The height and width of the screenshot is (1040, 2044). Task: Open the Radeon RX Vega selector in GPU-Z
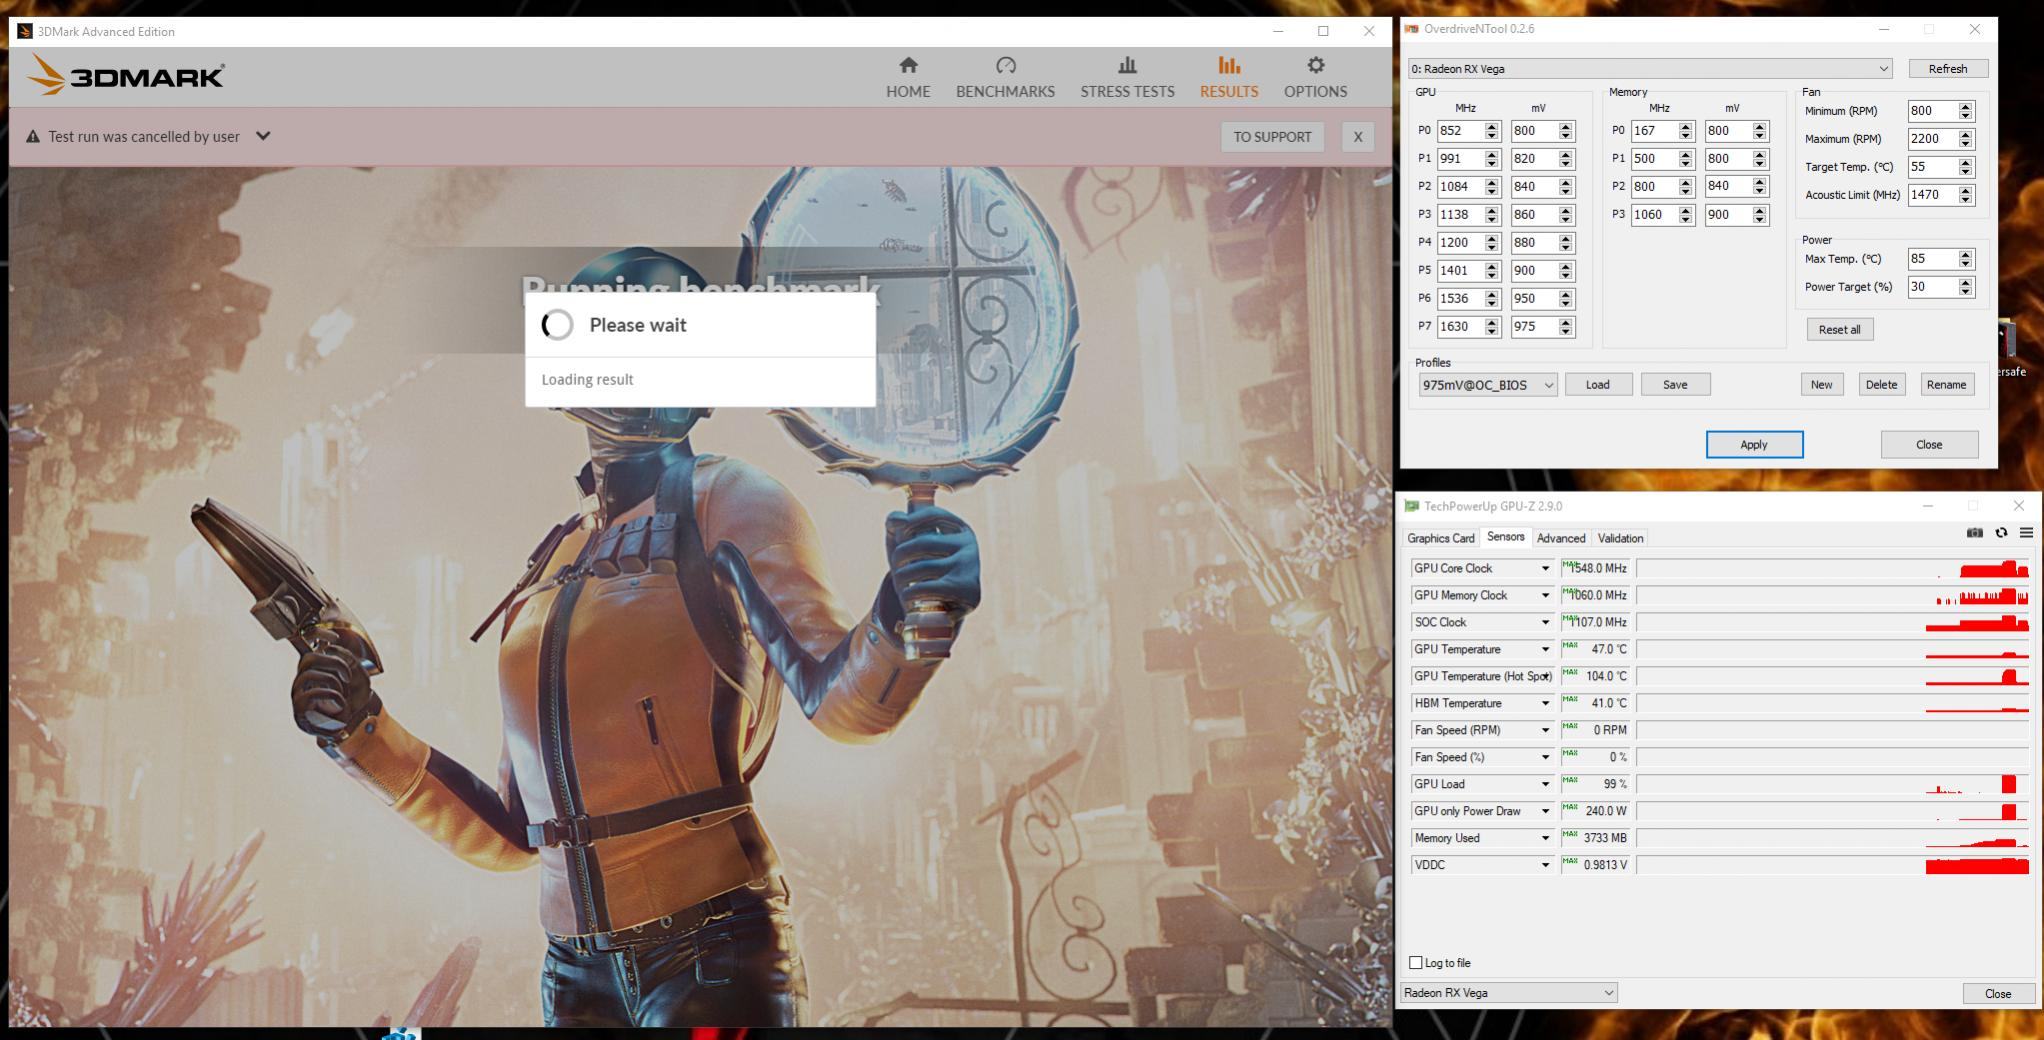click(x=1508, y=993)
